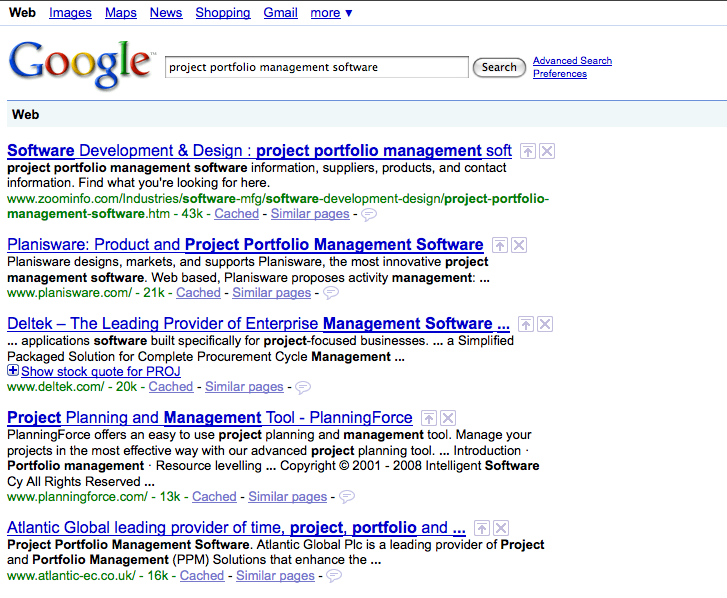727x598 pixels.
Task: Show Similar pages for atlantic-ec.co.uk
Action: [275, 576]
